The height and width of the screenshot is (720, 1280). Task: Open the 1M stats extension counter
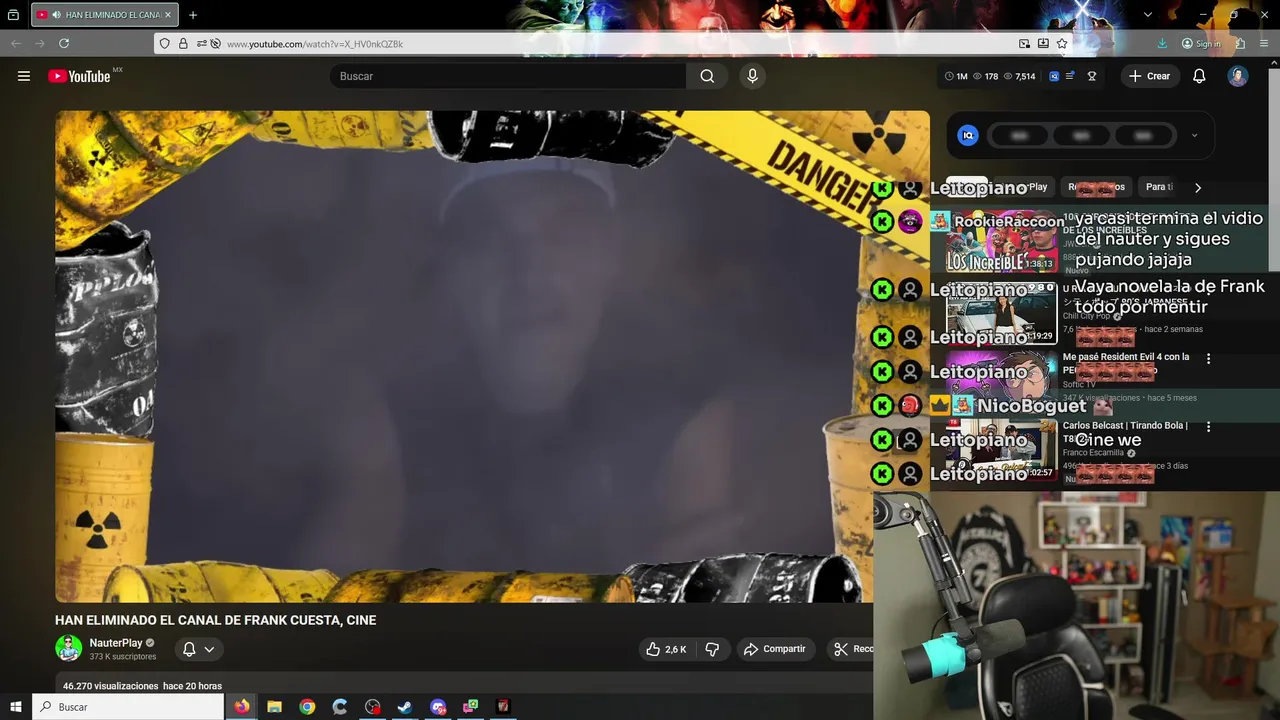pos(956,76)
